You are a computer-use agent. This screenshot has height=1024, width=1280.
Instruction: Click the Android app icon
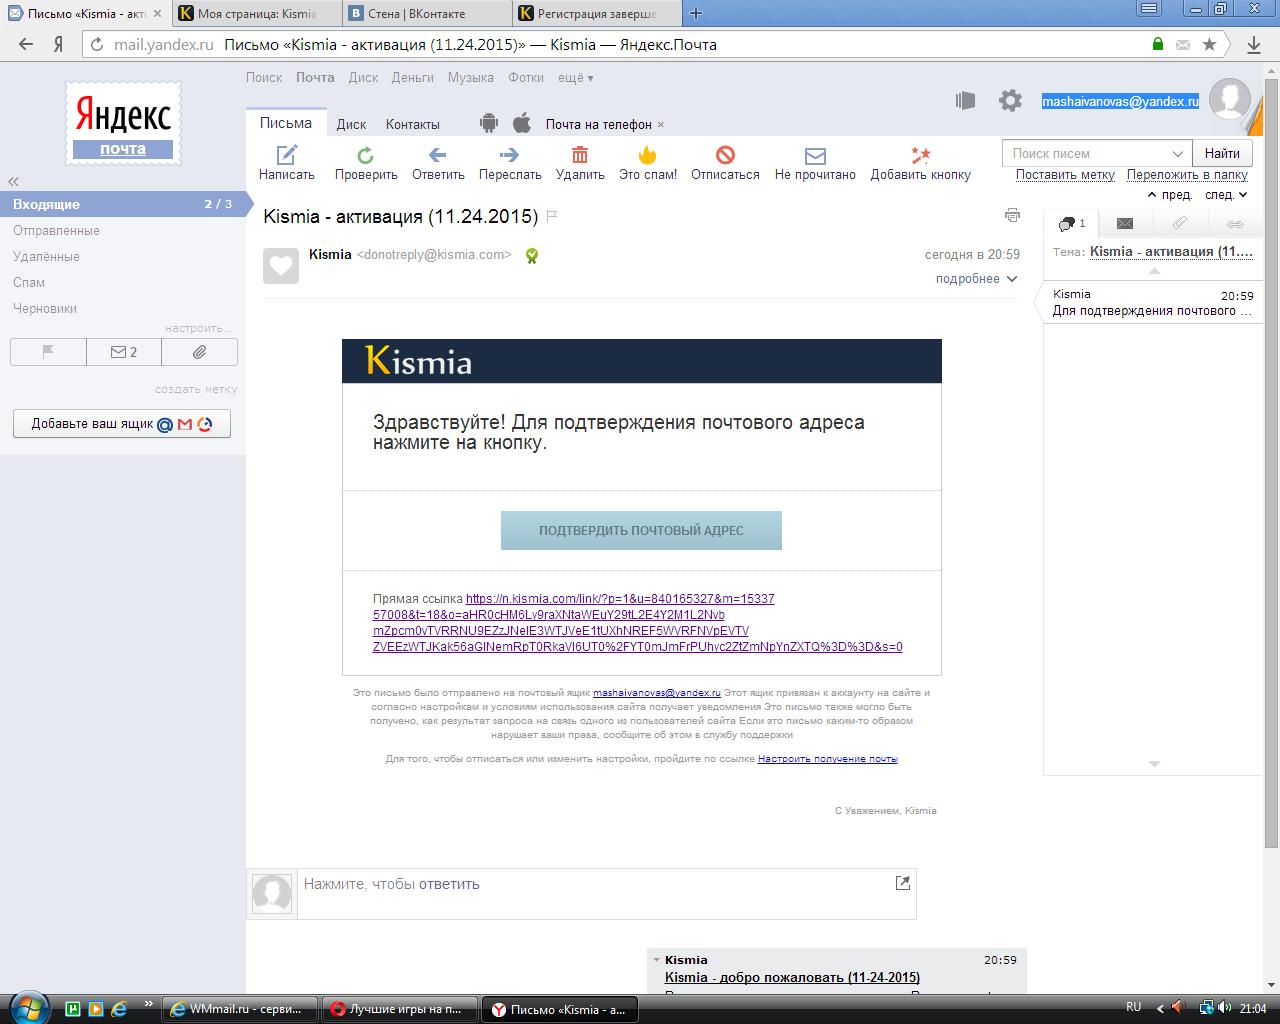click(489, 123)
